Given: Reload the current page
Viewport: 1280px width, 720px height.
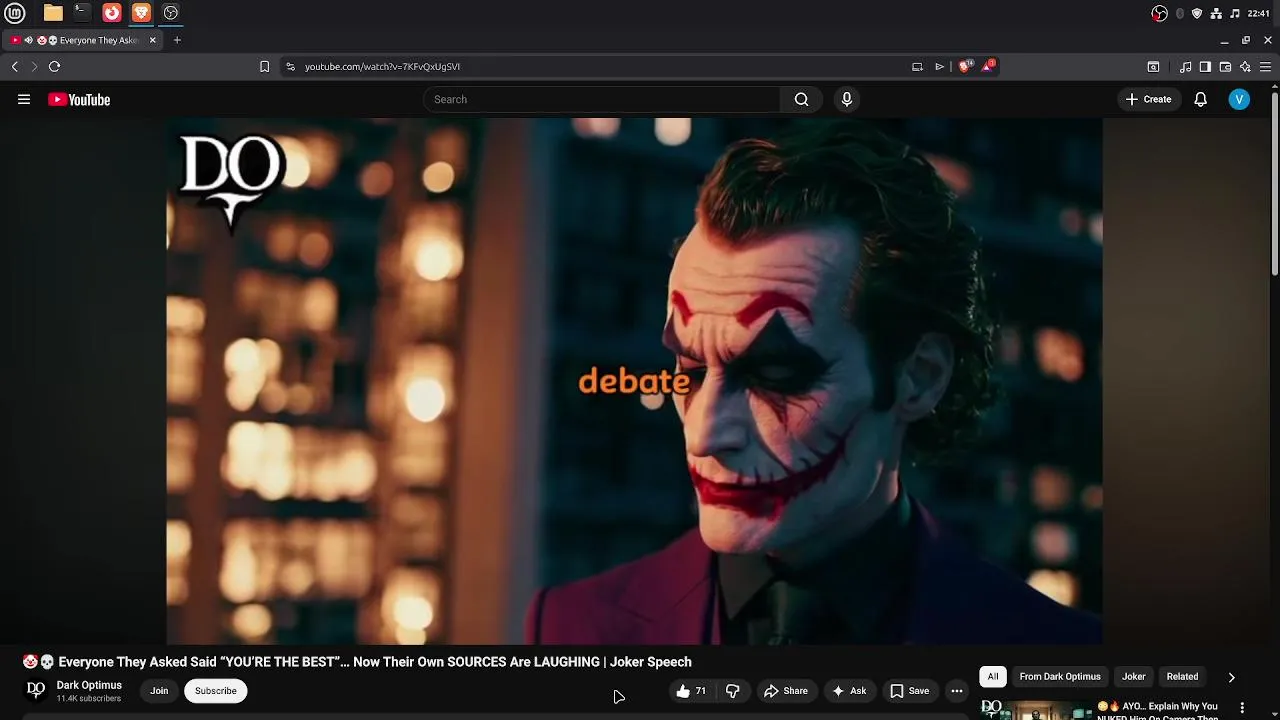Looking at the screenshot, I should point(54,66).
